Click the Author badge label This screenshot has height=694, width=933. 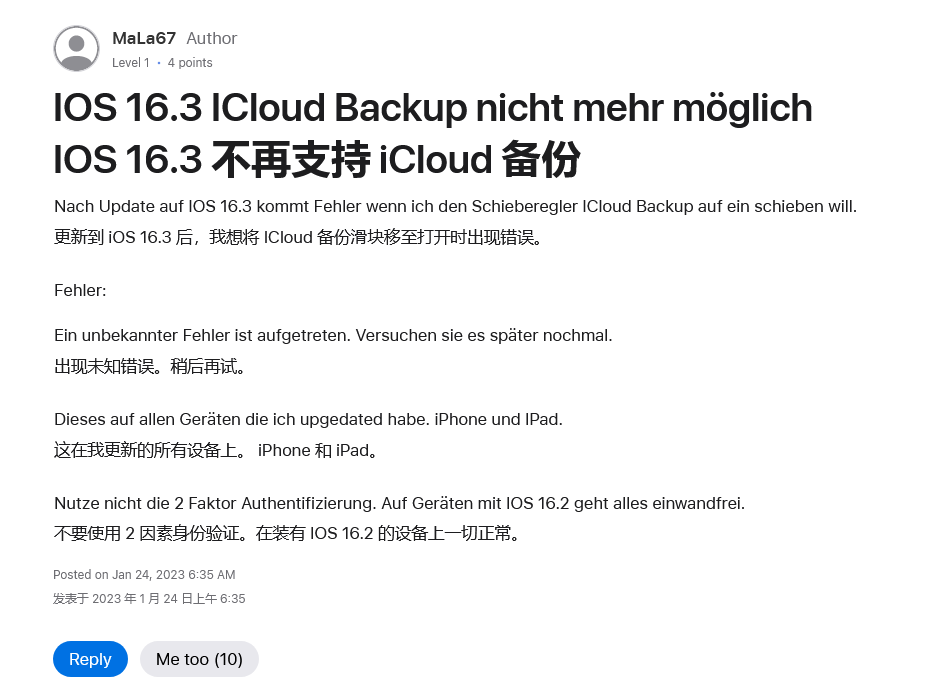(x=212, y=38)
